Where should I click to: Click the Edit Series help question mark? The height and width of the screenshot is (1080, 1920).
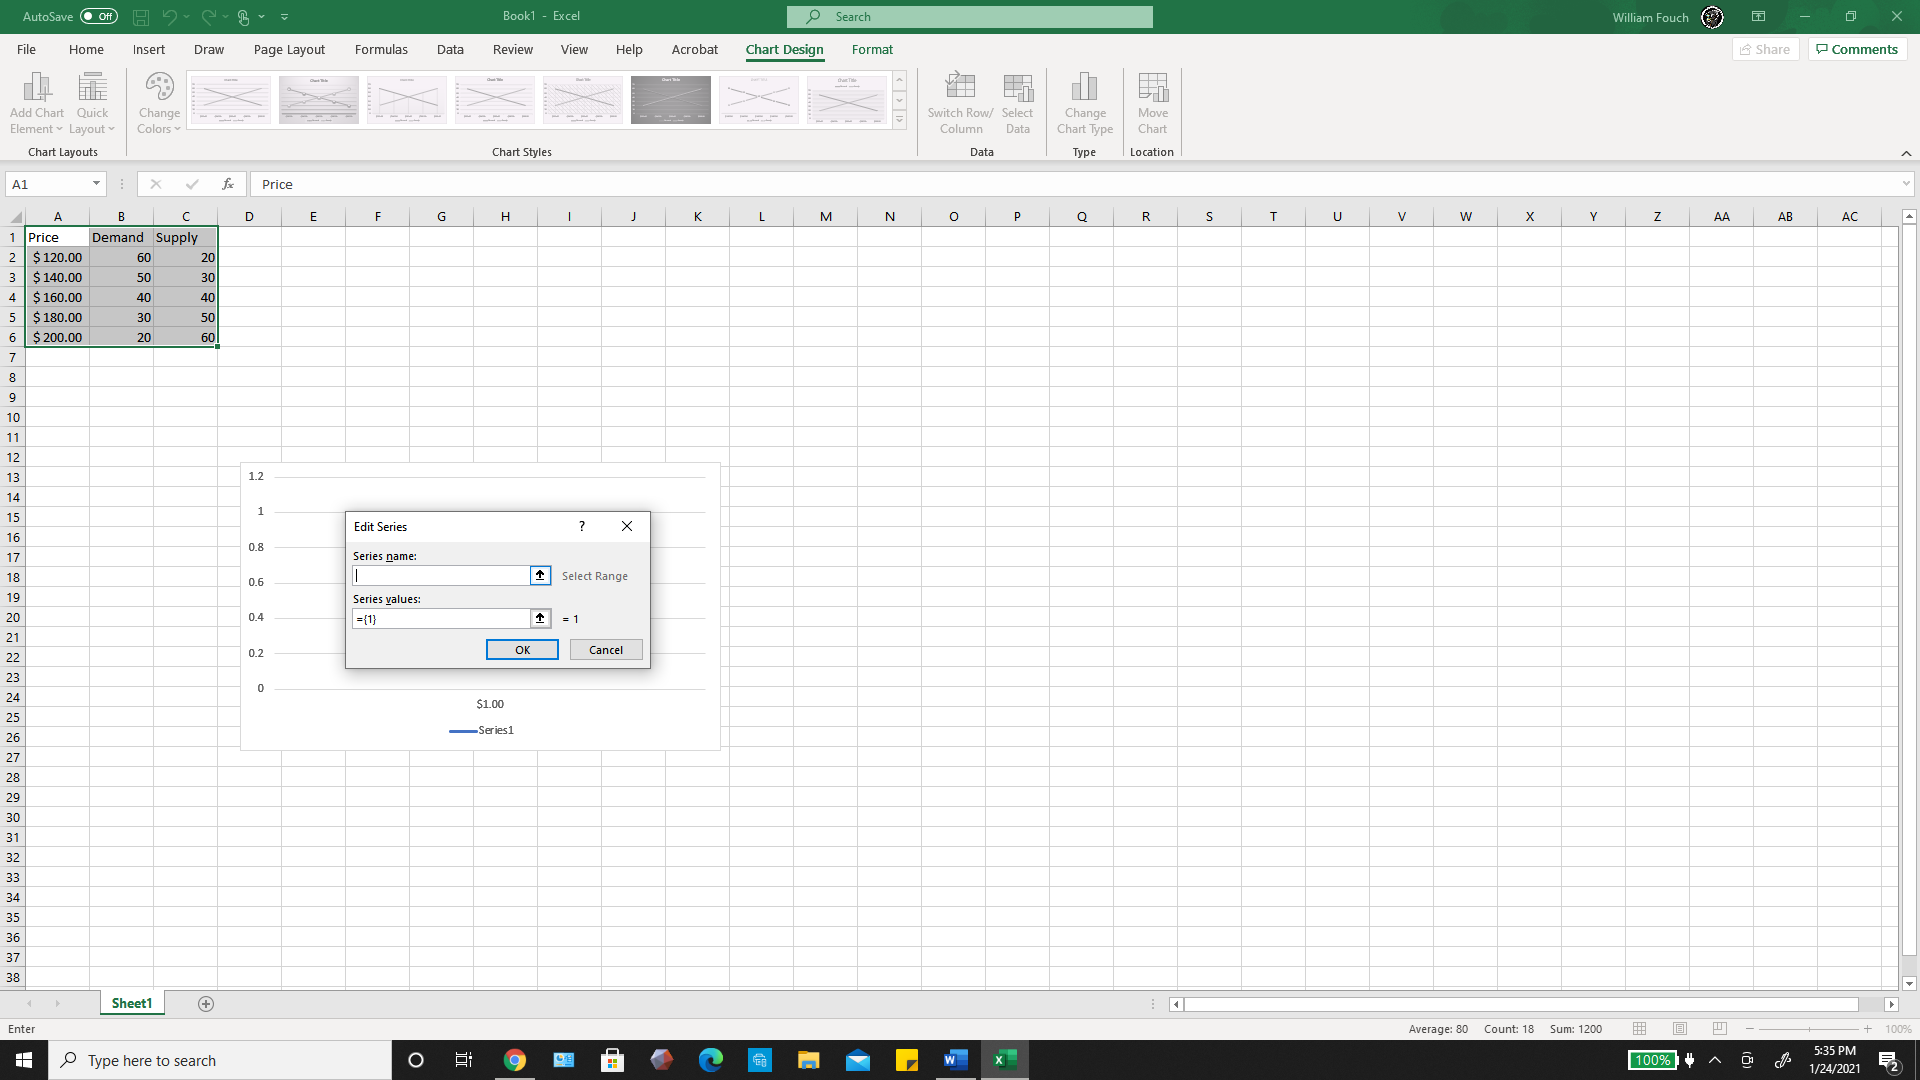(582, 526)
